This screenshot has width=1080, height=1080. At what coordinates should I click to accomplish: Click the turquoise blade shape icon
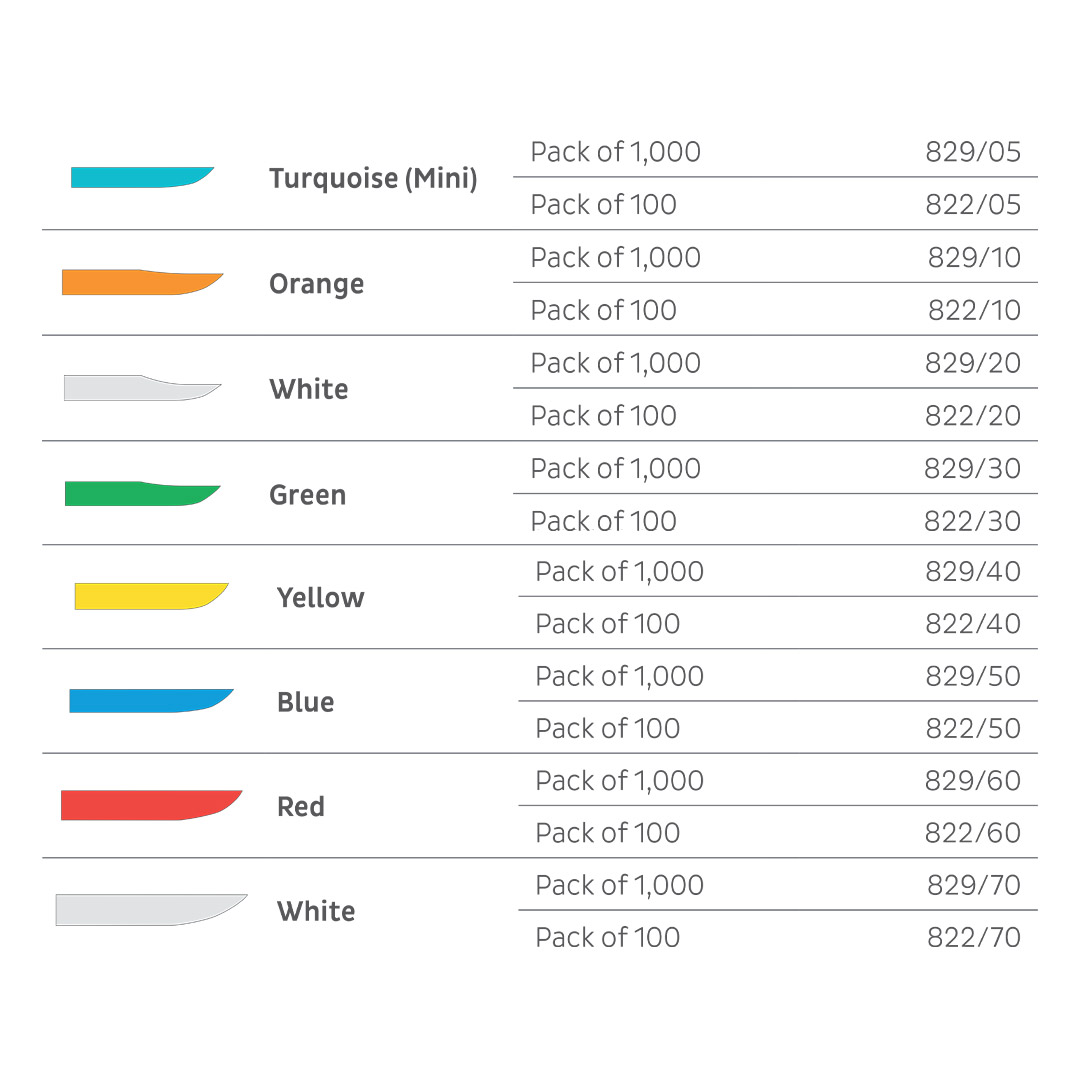(x=141, y=177)
